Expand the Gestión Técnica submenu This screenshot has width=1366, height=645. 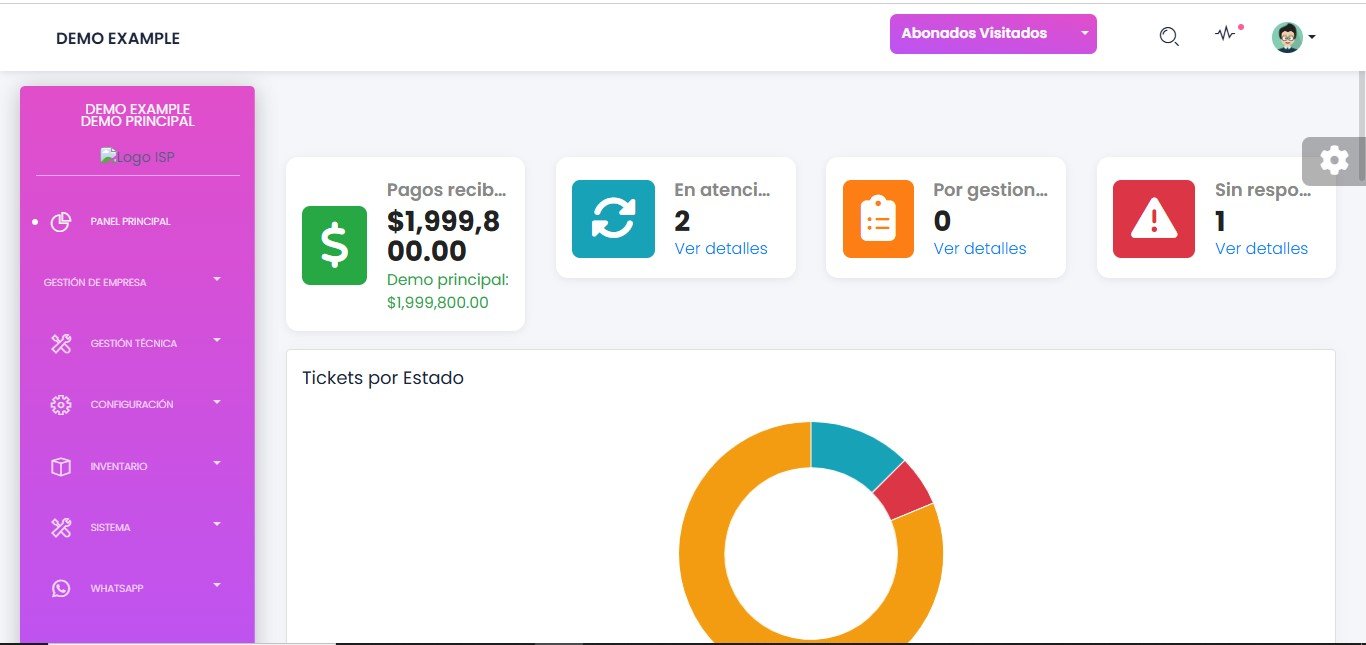pos(134,343)
